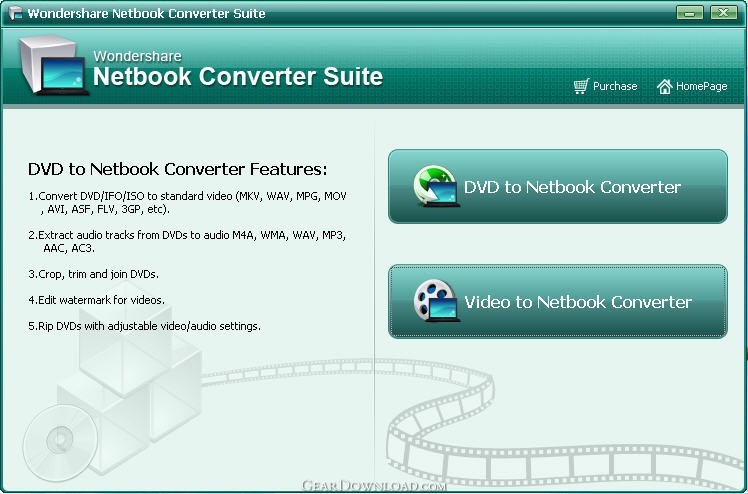
Task: Click the house icon beside HomePage
Action: pyautogui.click(x=665, y=86)
